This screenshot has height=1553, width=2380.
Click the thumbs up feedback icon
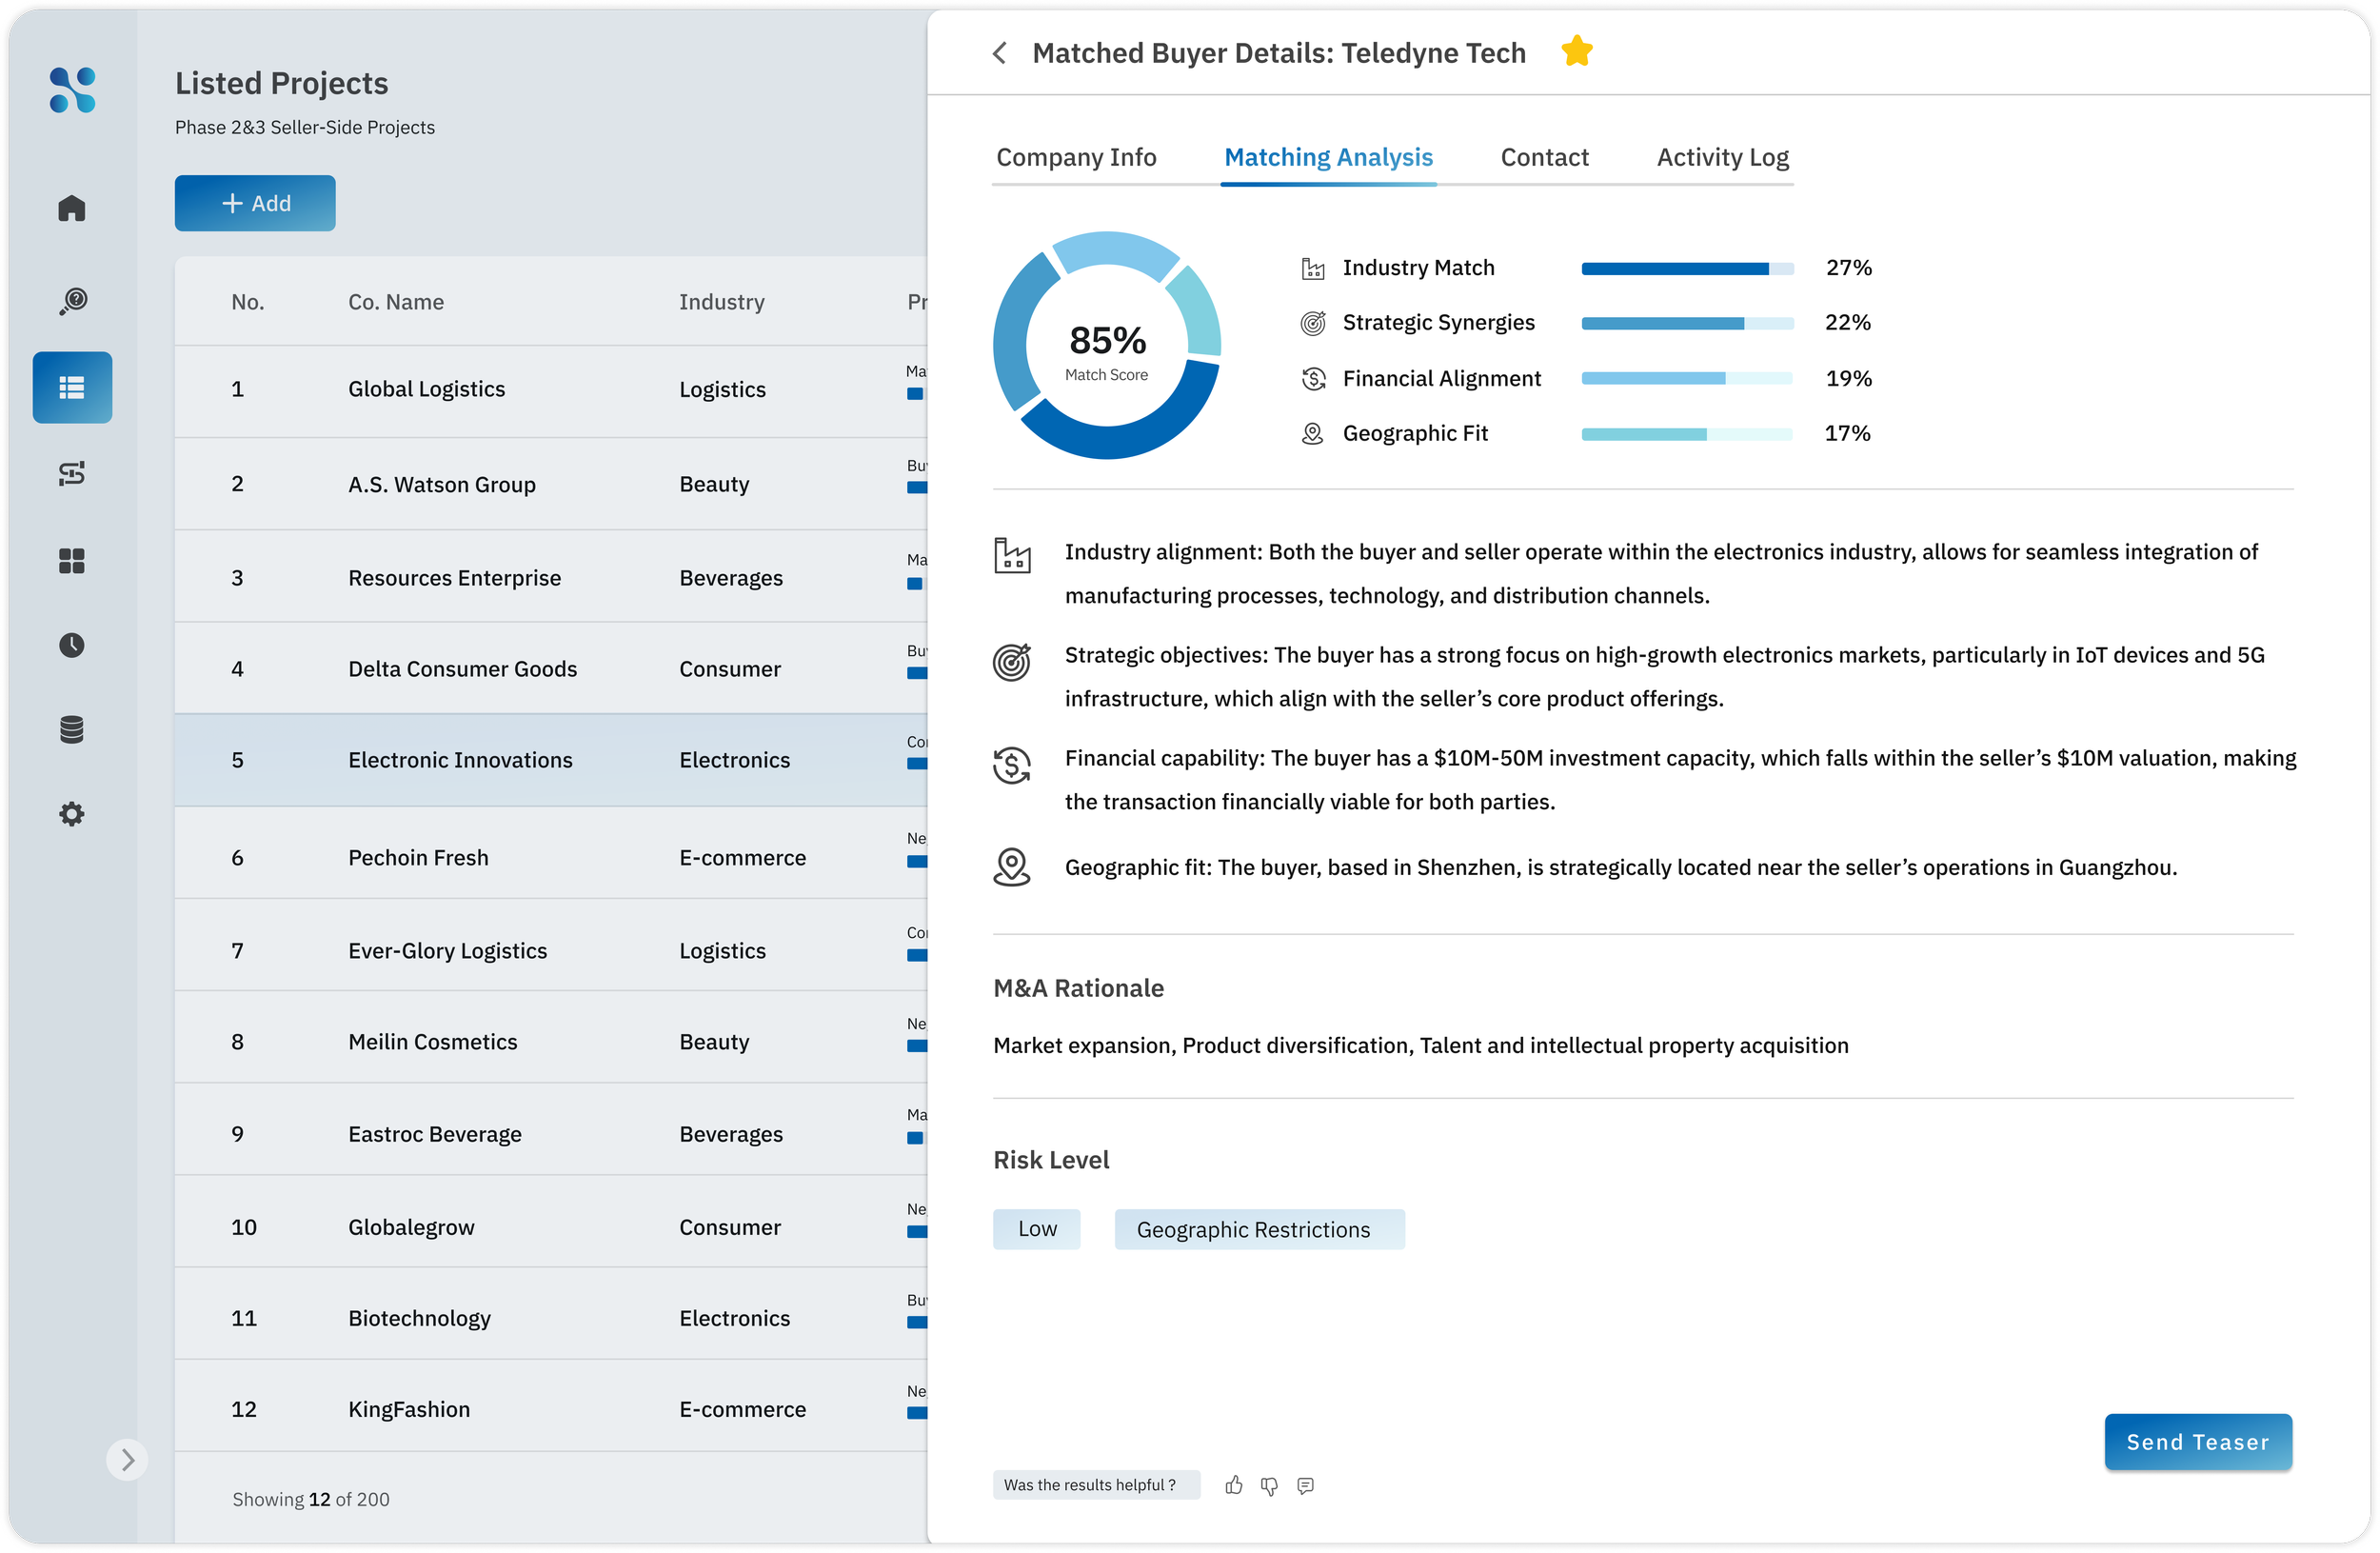coord(1234,1485)
